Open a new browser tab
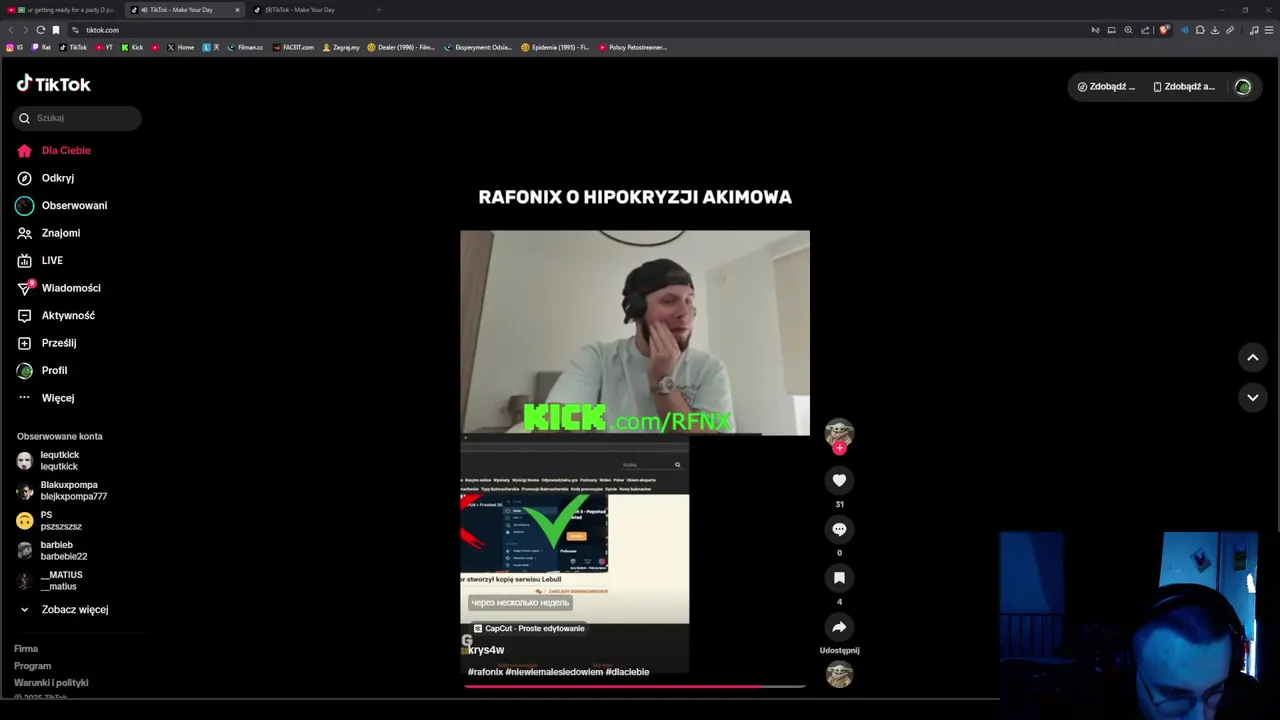 tap(378, 10)
